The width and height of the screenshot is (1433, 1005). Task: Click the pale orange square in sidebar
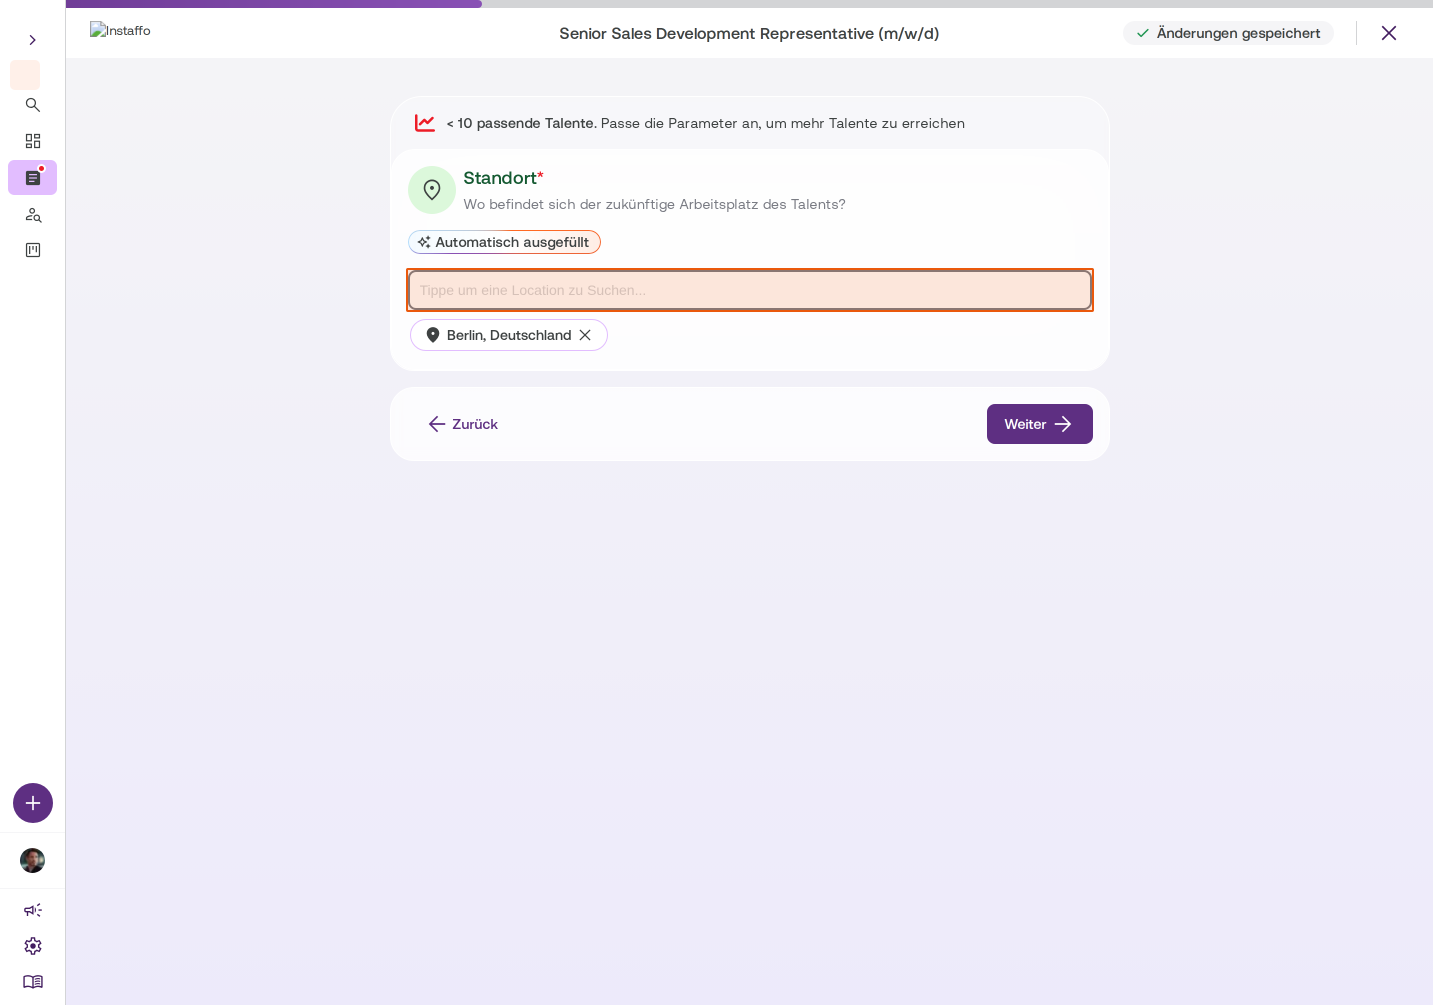pos(25,75)
